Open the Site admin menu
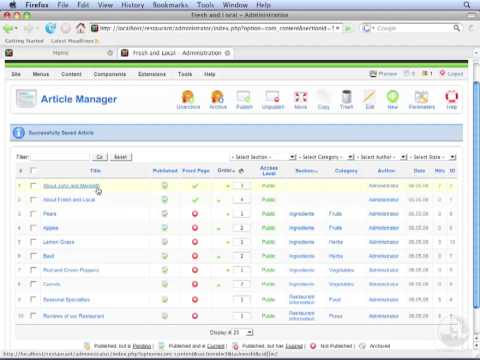 coord(16,74)
